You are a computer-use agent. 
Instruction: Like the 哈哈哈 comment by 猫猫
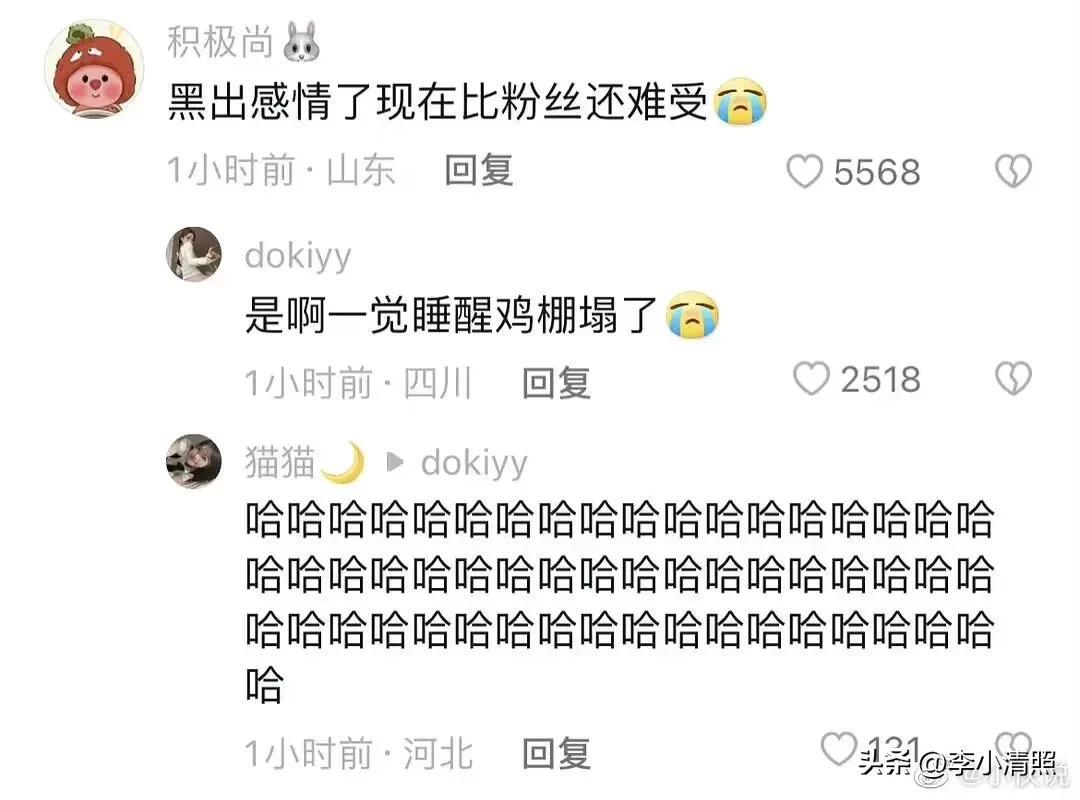click(839, 749)
